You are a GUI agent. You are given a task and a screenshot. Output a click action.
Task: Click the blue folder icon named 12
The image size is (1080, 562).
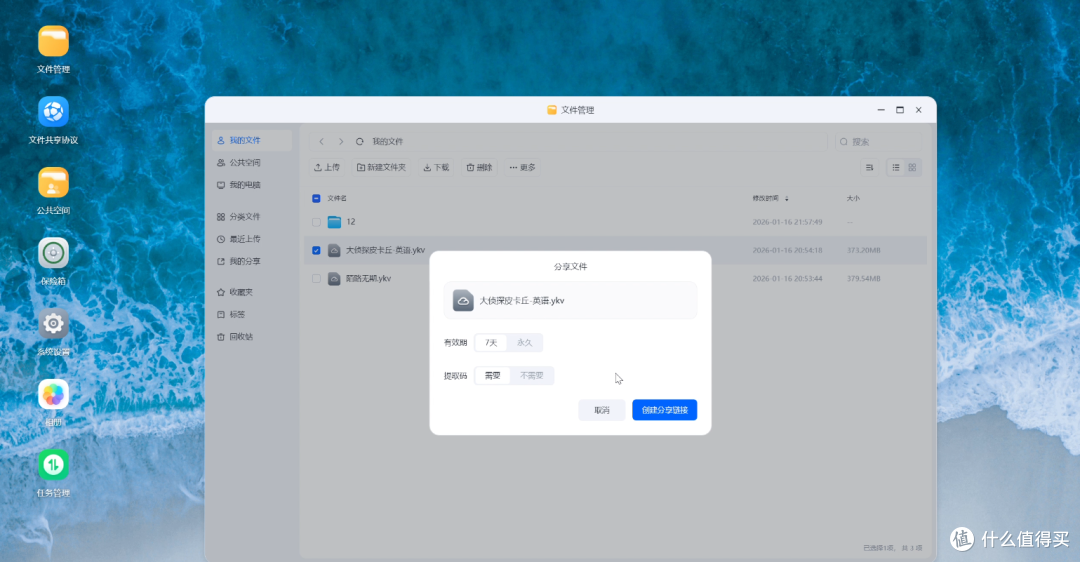[334, 222]
